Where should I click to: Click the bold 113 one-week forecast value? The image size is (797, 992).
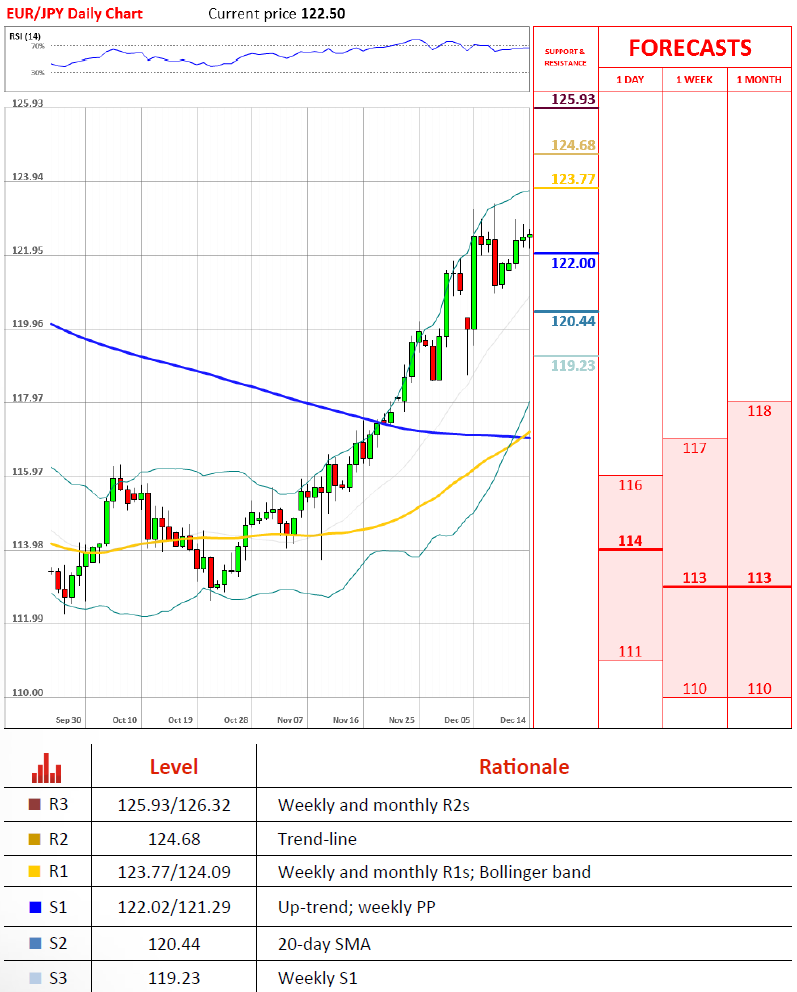695,578
